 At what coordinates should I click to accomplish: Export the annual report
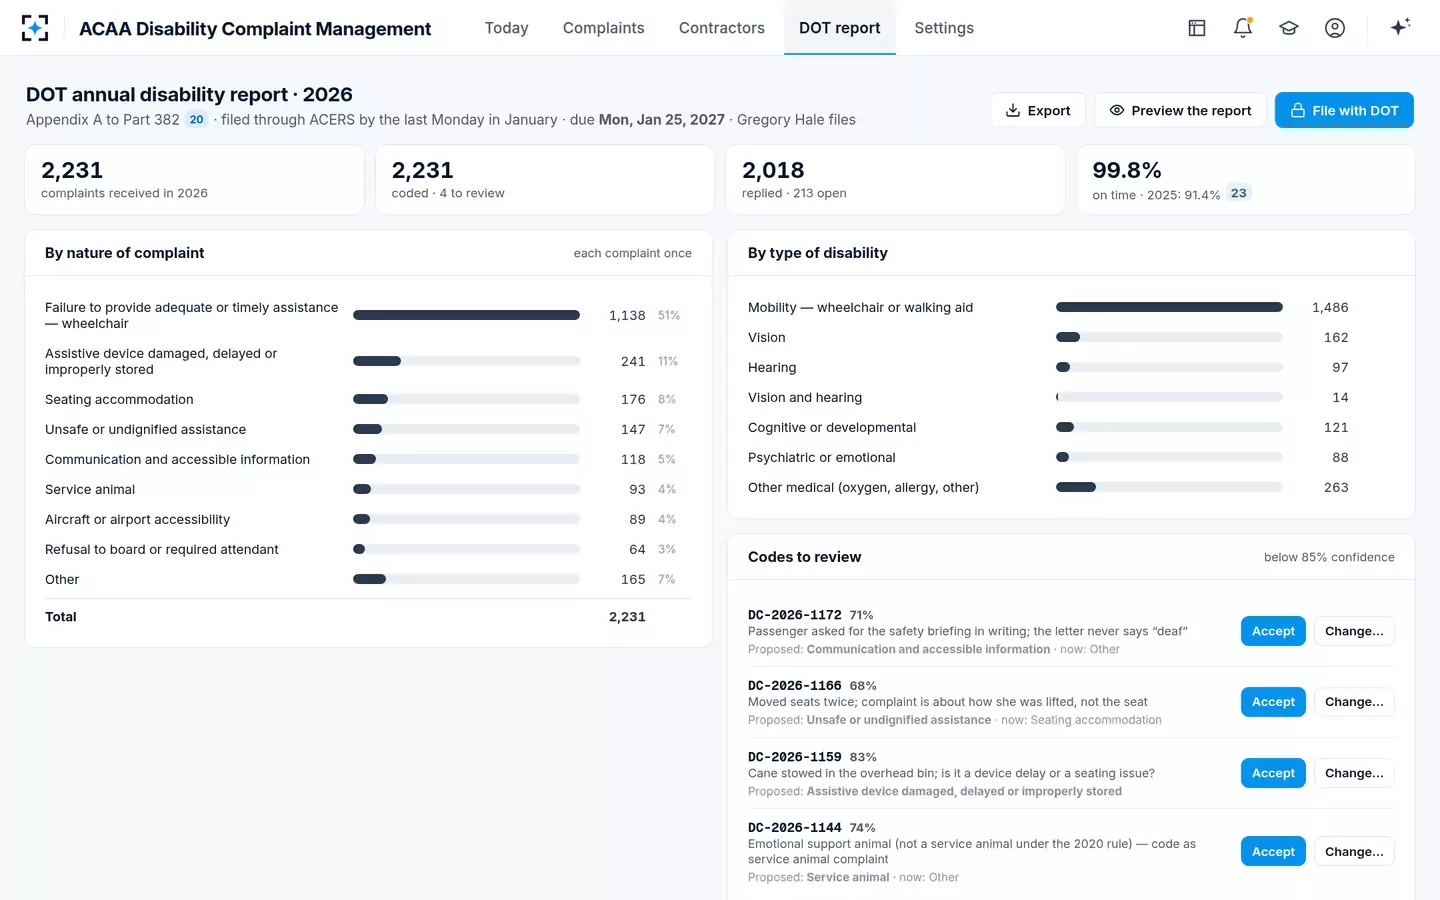tap(1038, 110)
